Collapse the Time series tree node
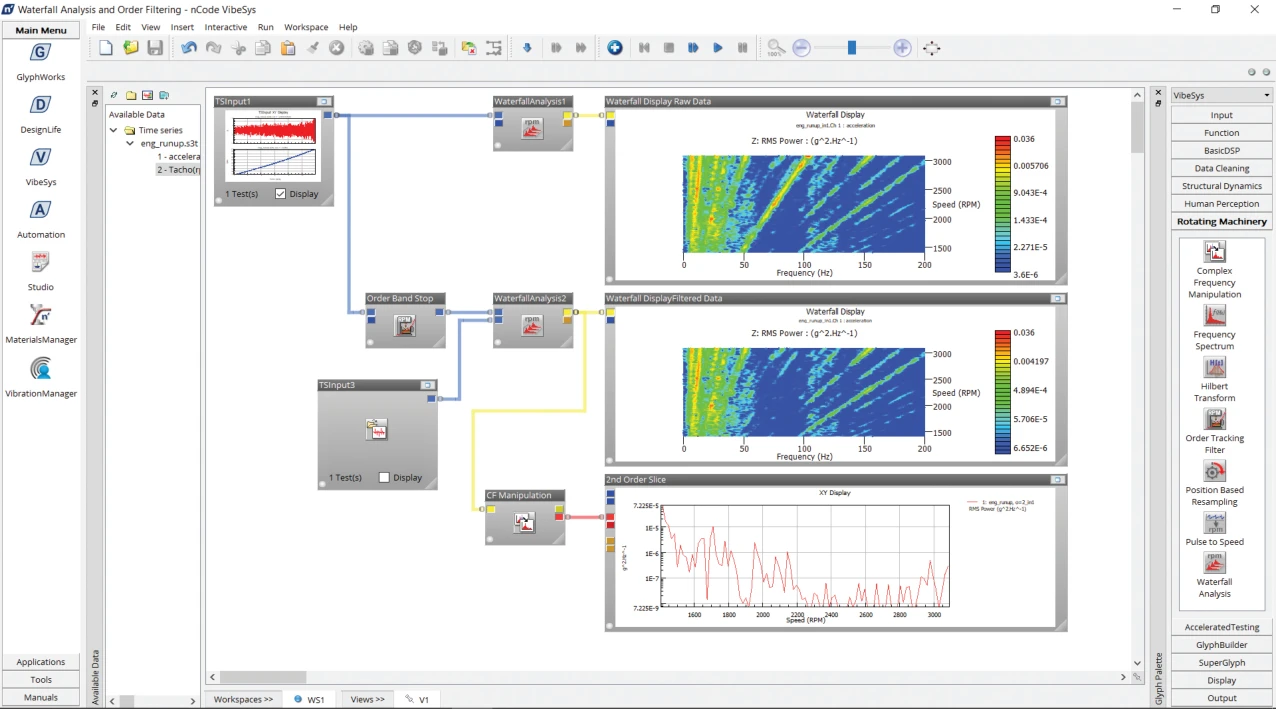 tap(114, 130)
